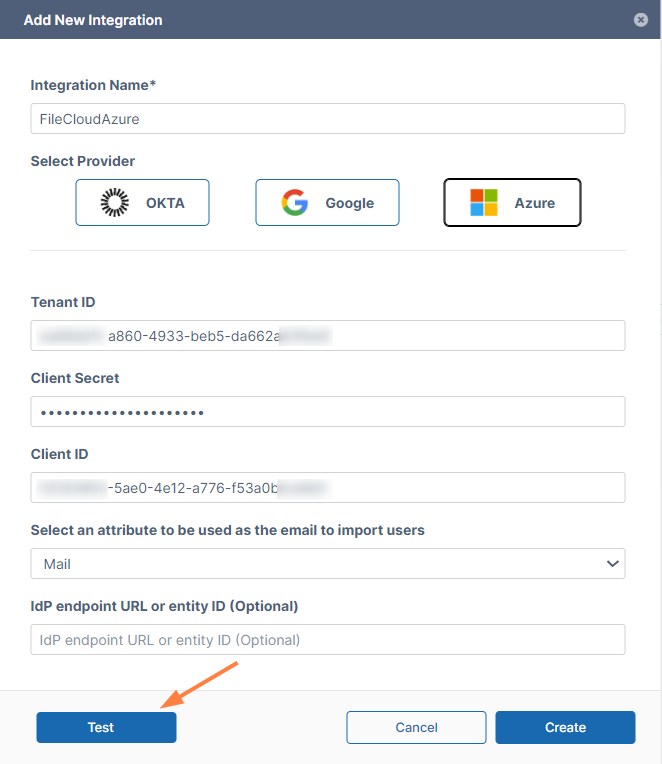Screen dimensions: 662x764
Task: Click the Microsoft Azure logo
Action: tap(484, 203)
